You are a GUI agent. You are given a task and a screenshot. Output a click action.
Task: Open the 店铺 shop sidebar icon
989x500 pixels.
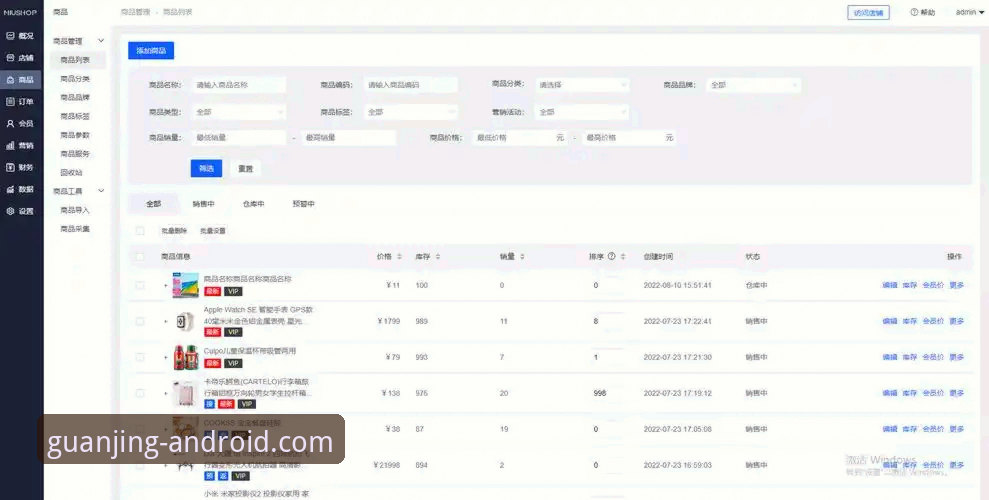coord(10,58)
